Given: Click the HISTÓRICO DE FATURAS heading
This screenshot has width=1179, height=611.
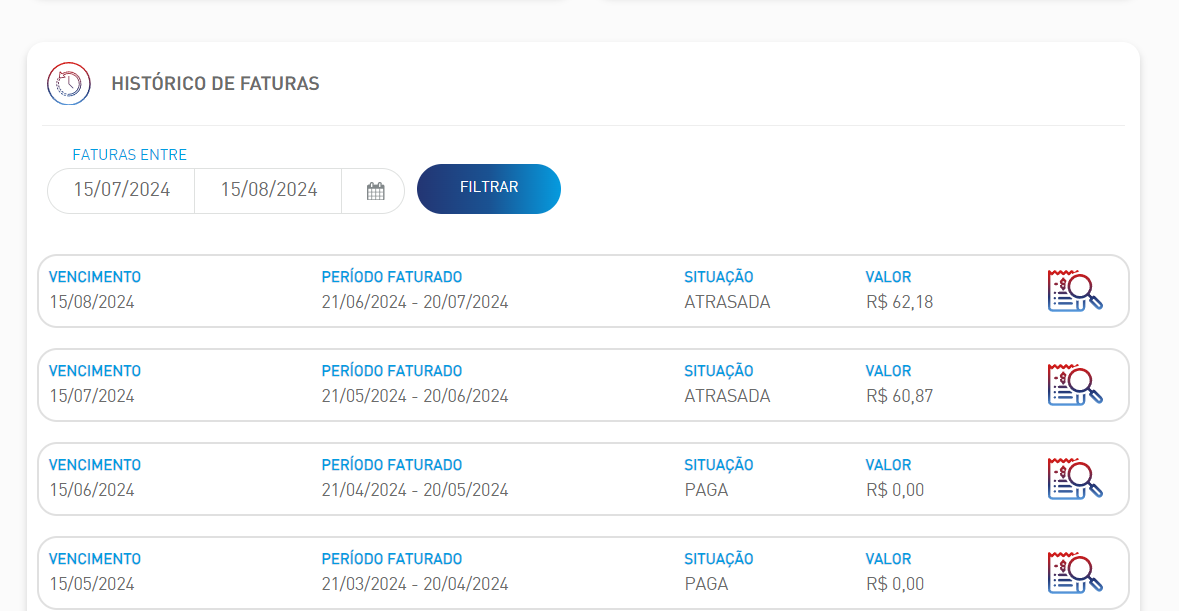Looking at the screenshot, I should tap(215, 83).
